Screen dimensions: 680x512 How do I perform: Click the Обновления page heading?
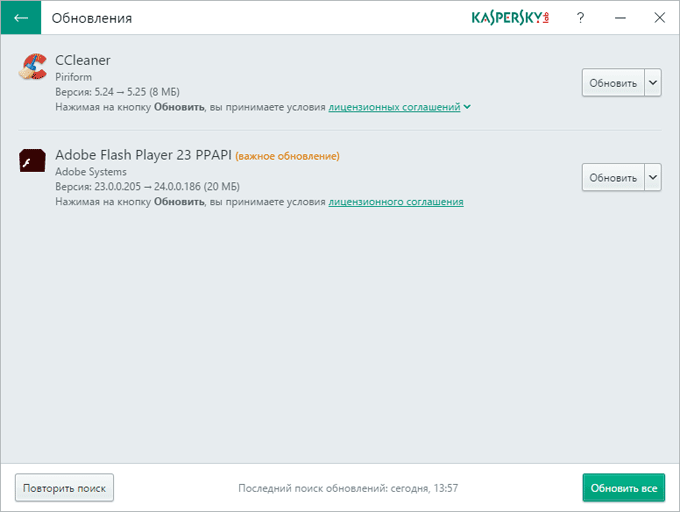(x=92, y=18)
